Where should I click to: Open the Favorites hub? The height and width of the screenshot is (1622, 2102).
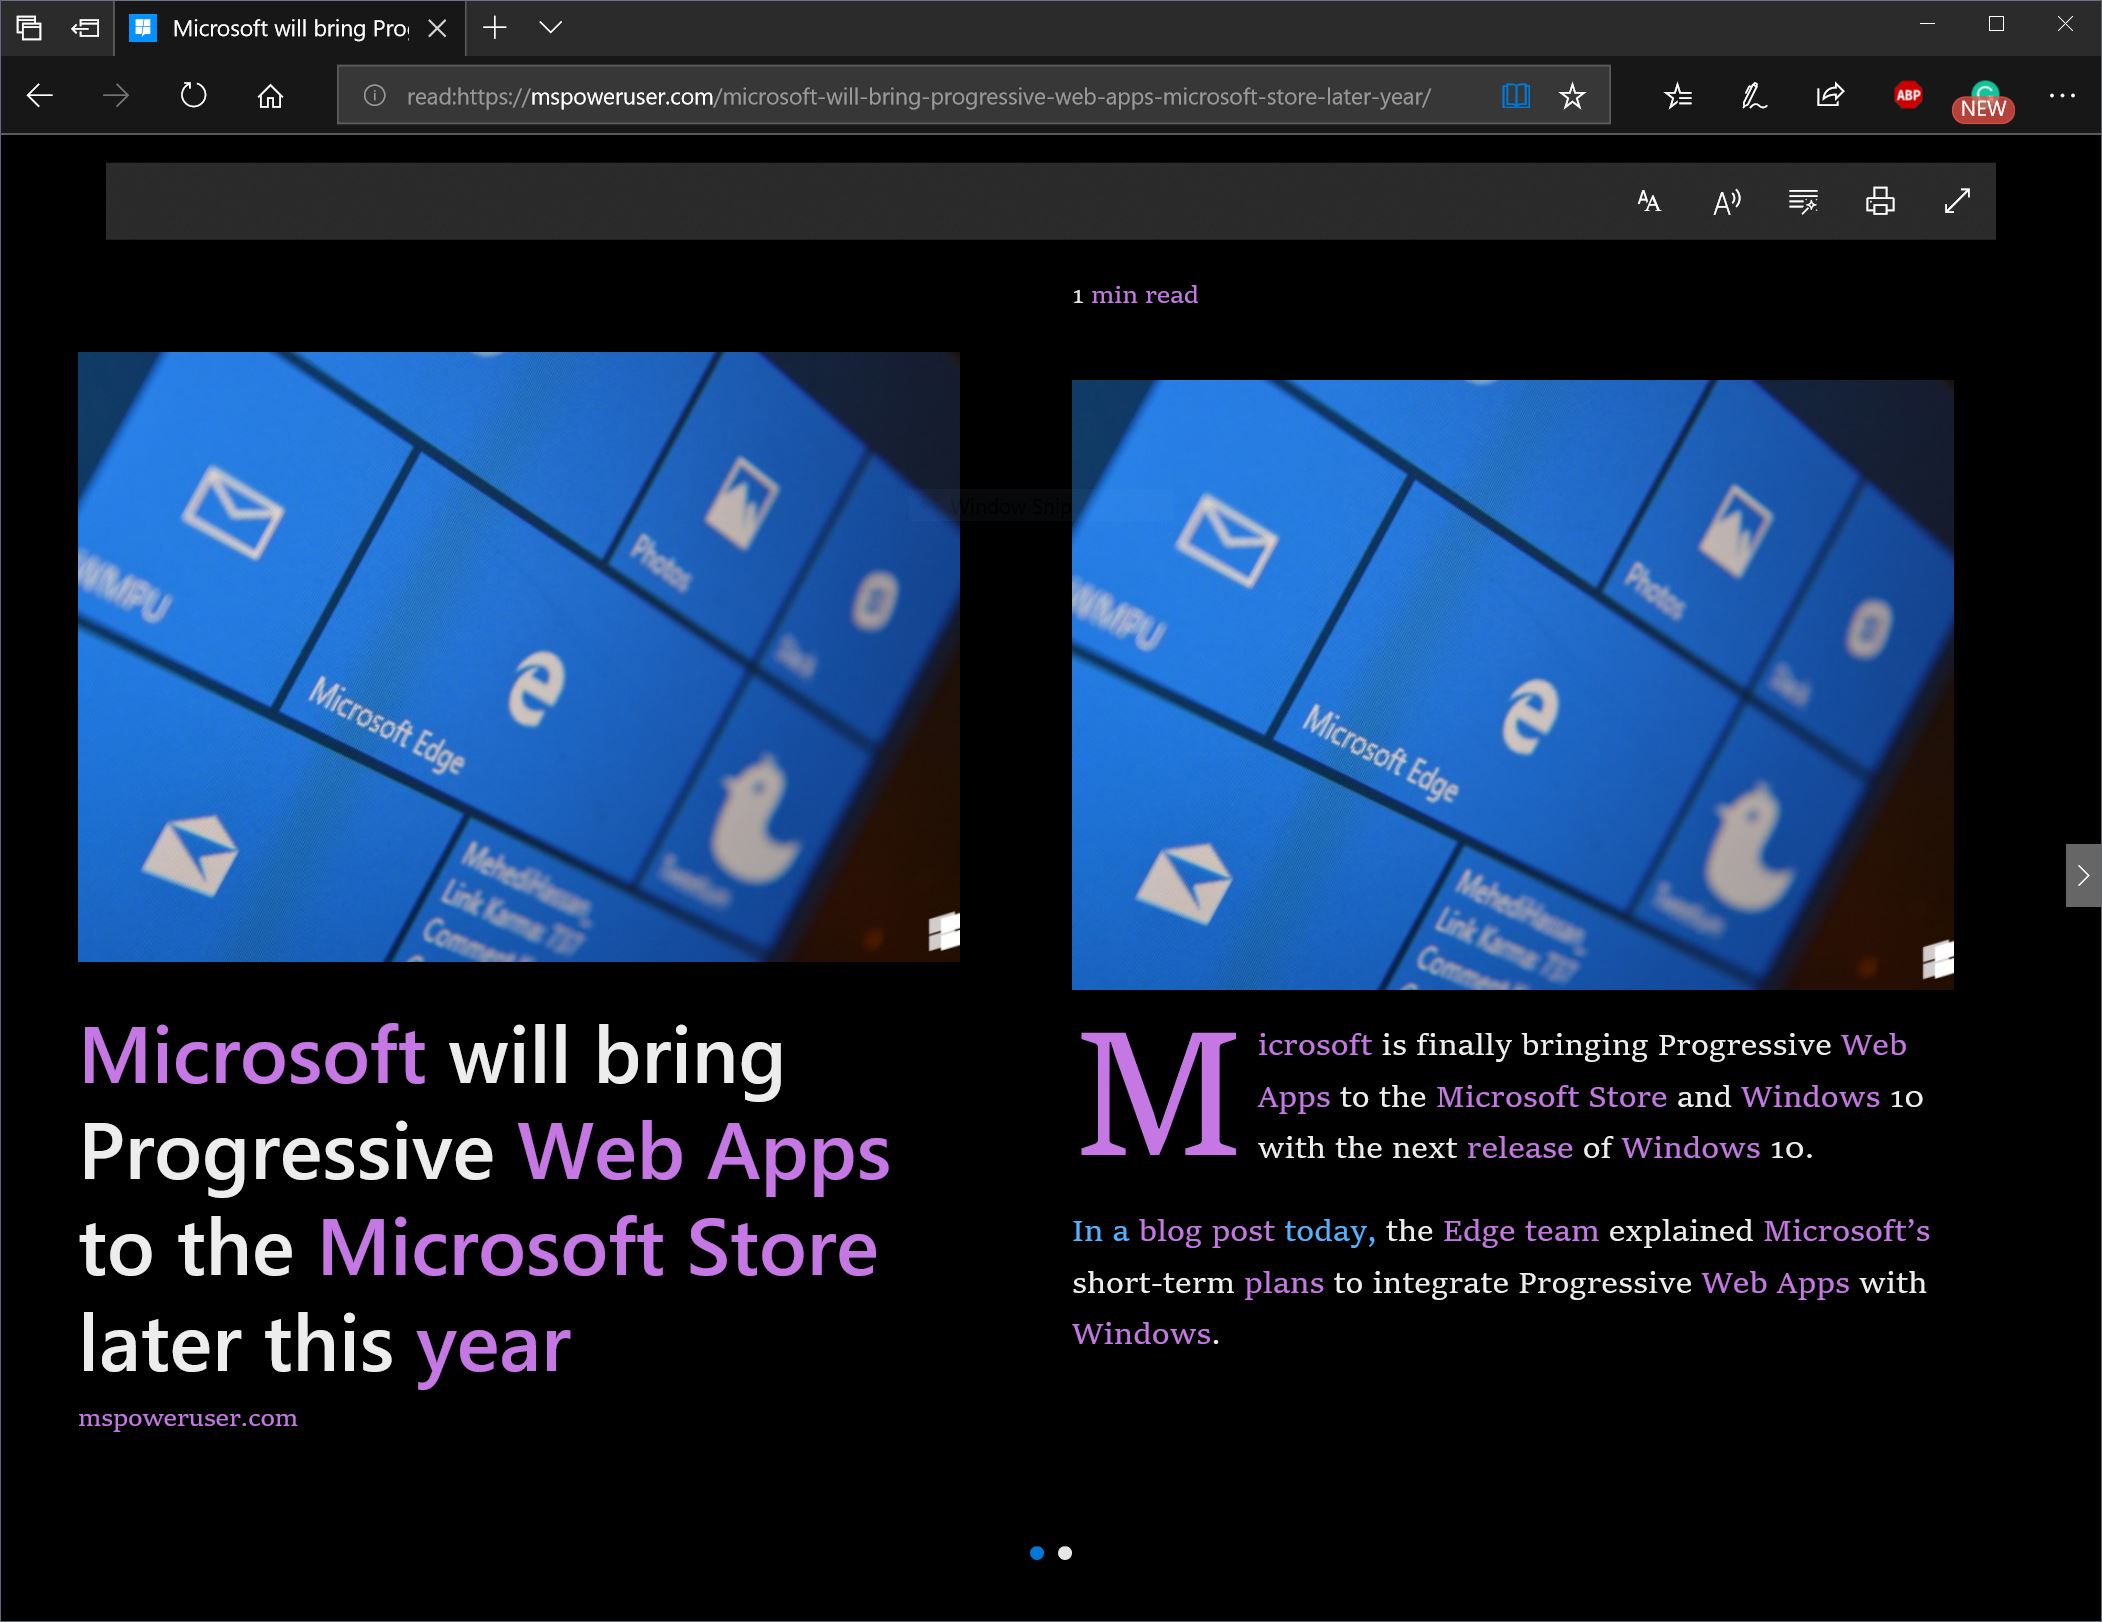(1678, 96)
